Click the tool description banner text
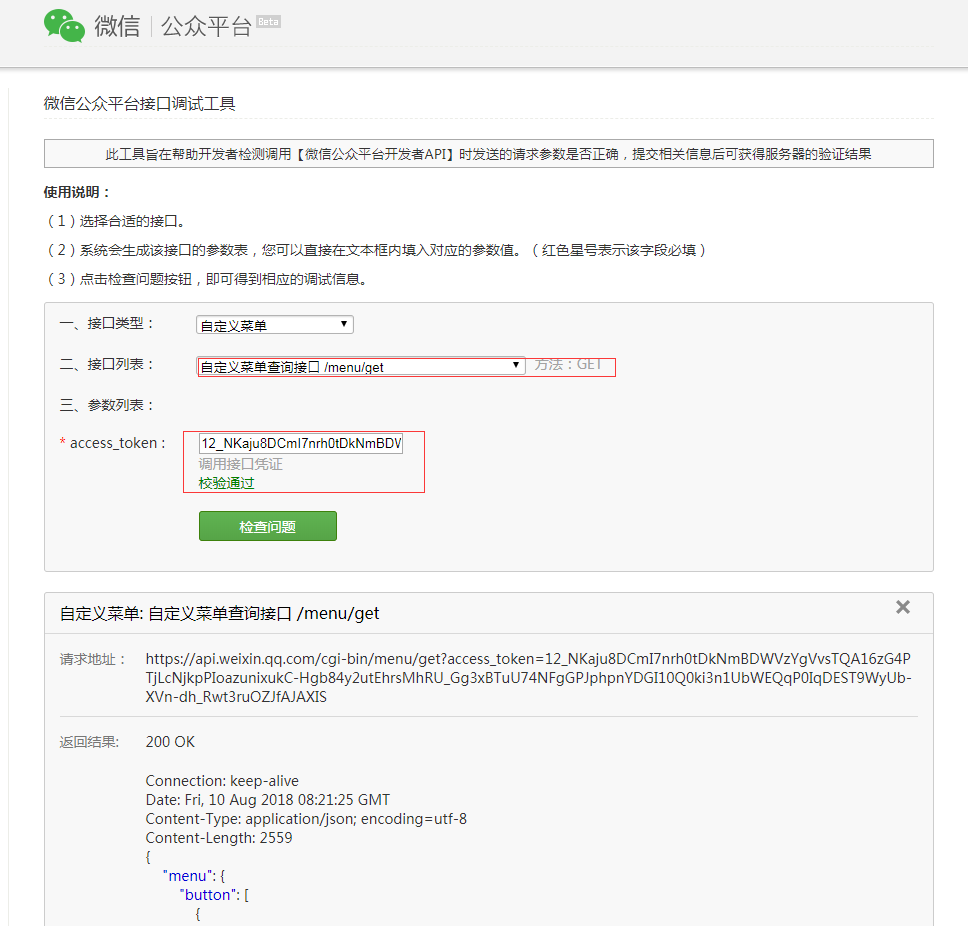This screenshot has width=968, height=926. click(488, 154)
